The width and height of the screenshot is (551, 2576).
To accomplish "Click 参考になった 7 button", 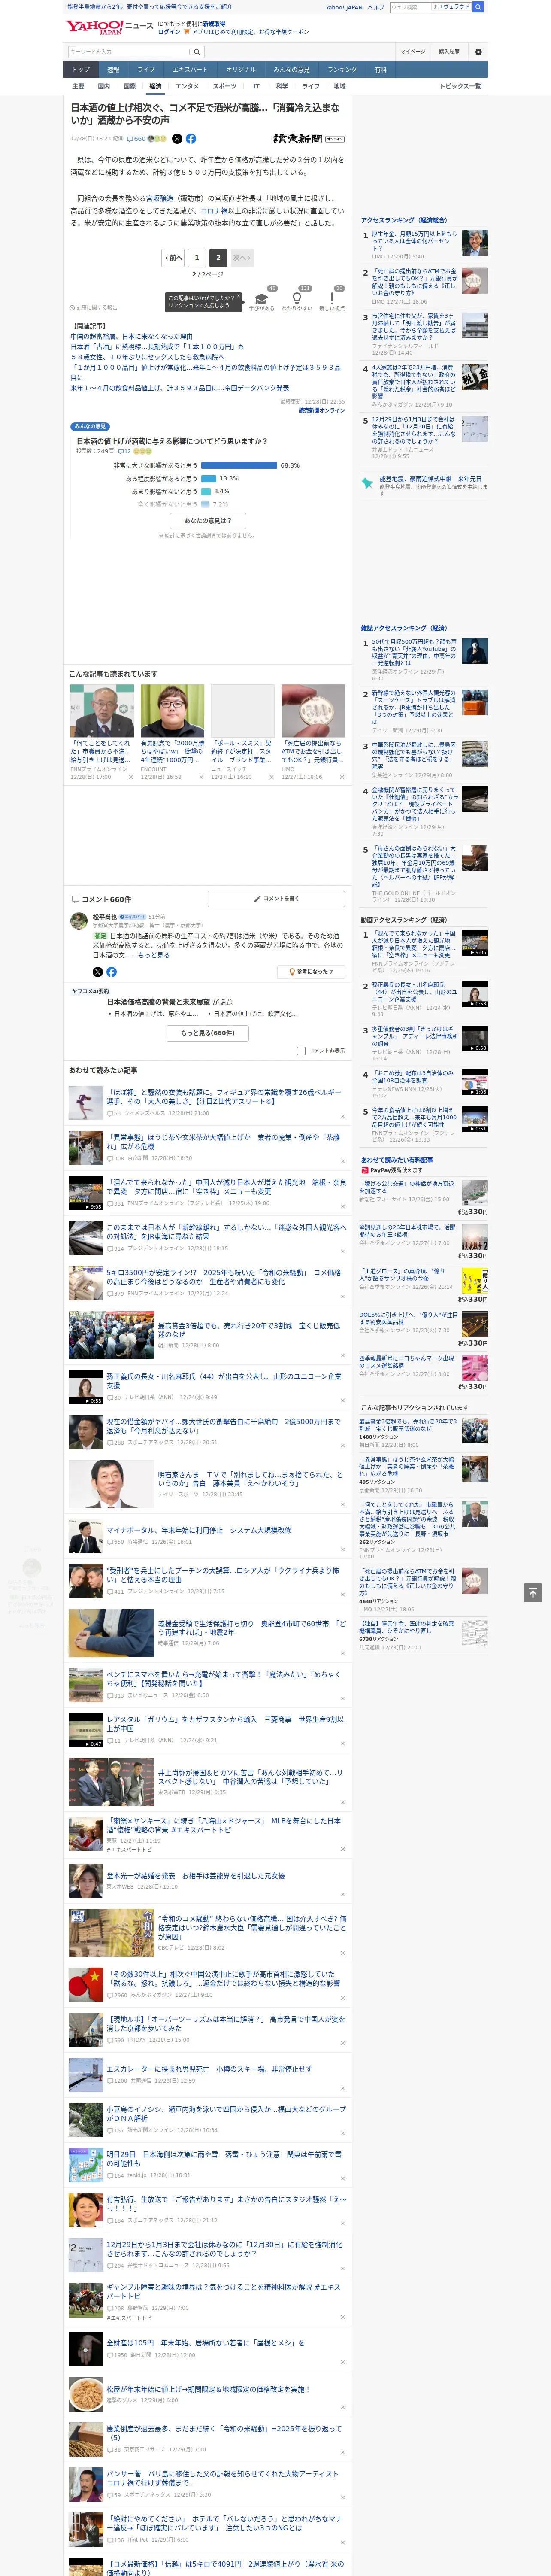I will (311, 971).
